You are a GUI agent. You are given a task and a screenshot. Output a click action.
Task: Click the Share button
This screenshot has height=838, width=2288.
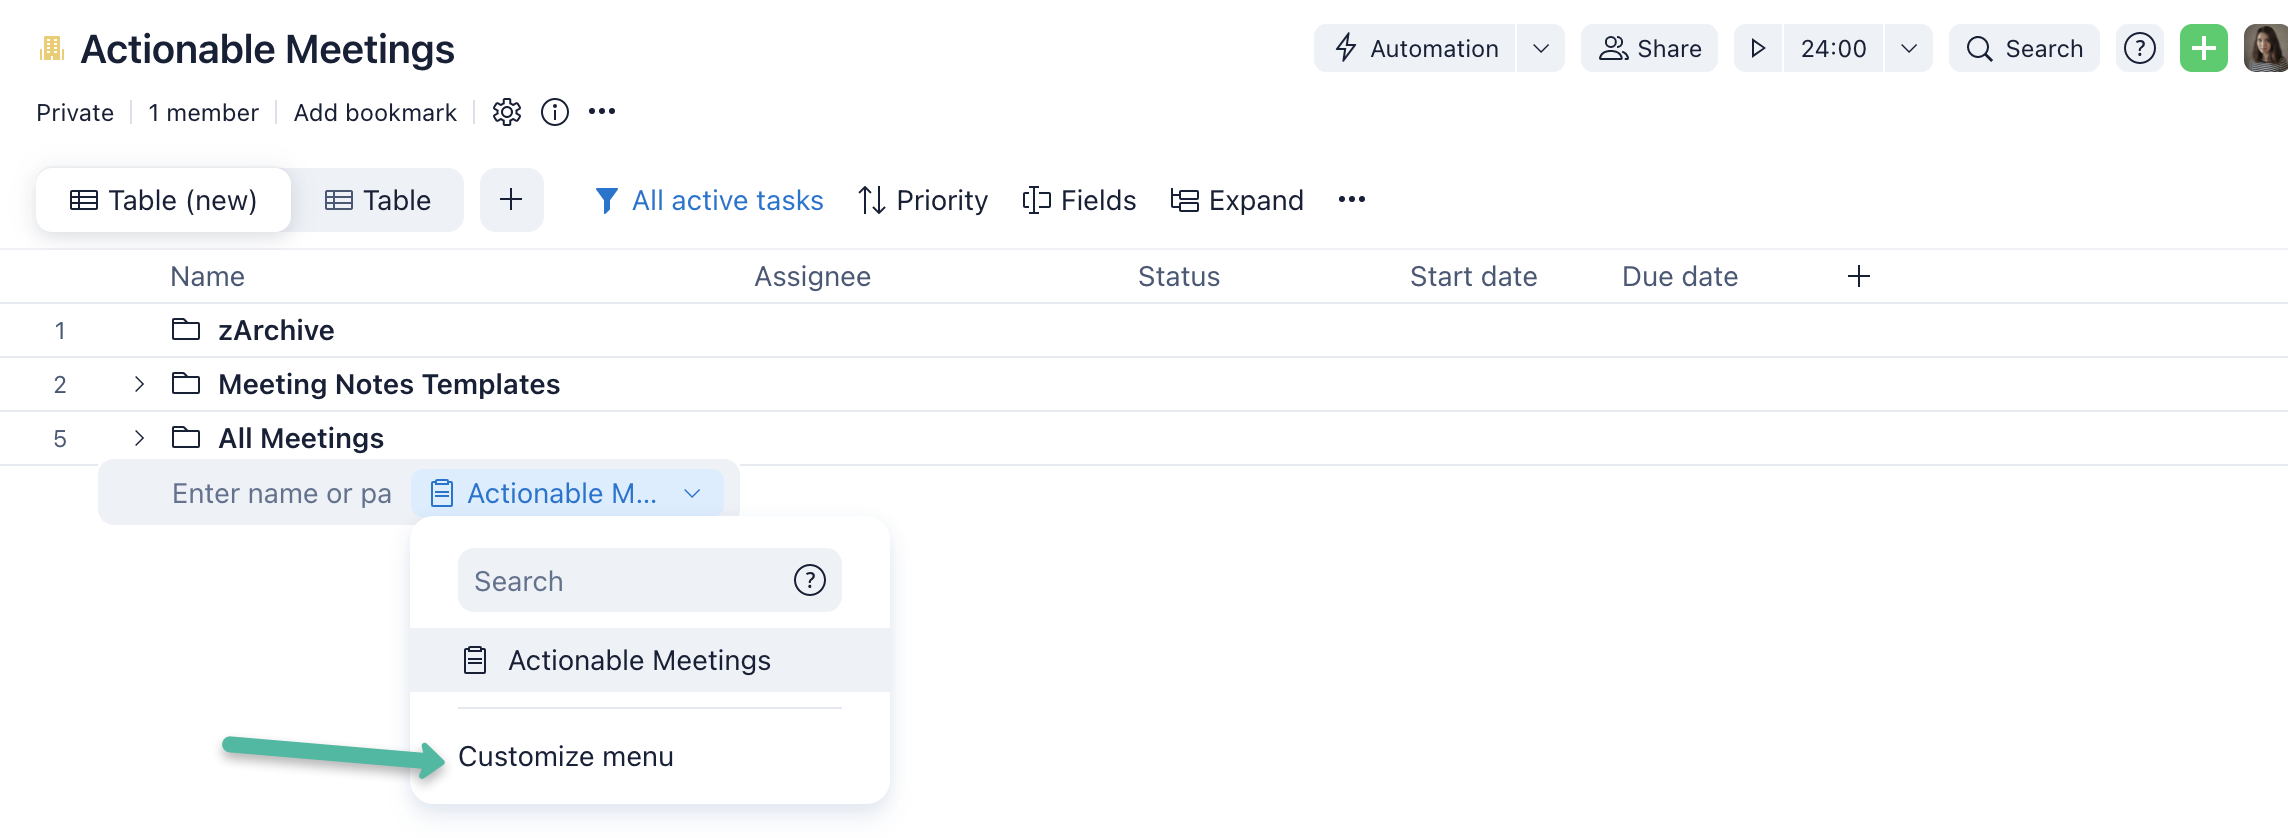click(x=1650, y=48)
